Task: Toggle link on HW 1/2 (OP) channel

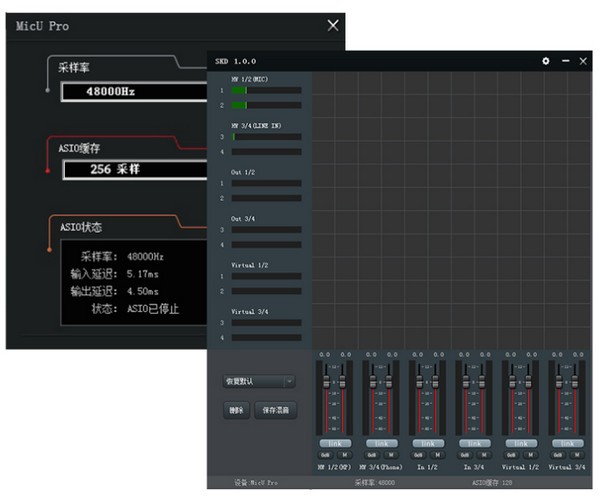Action: tap(333, 442)
